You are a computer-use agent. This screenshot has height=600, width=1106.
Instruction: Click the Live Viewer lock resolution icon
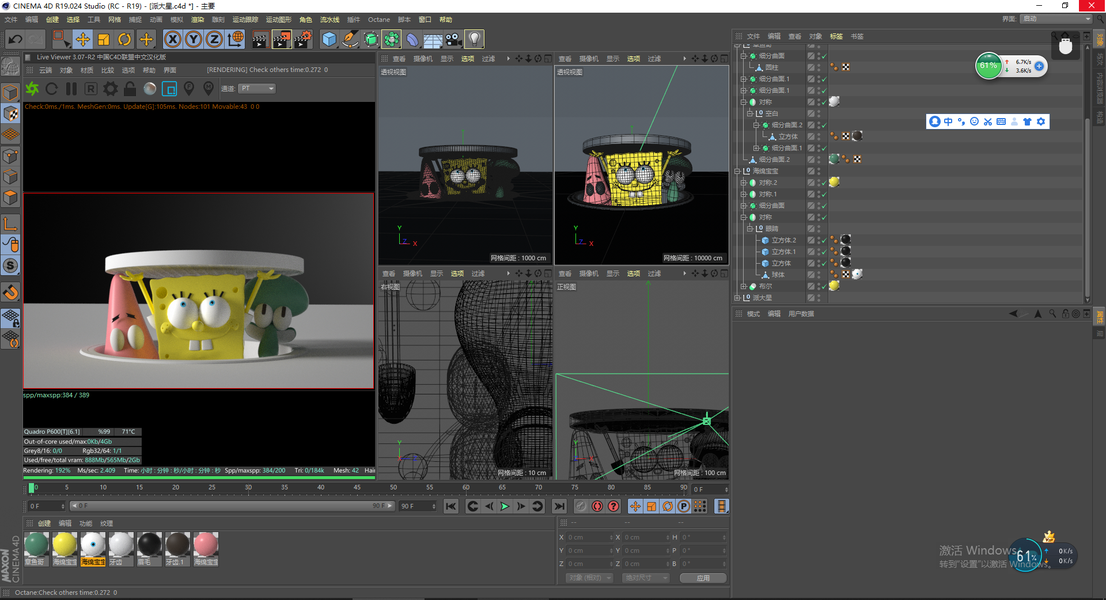[130, 89]
